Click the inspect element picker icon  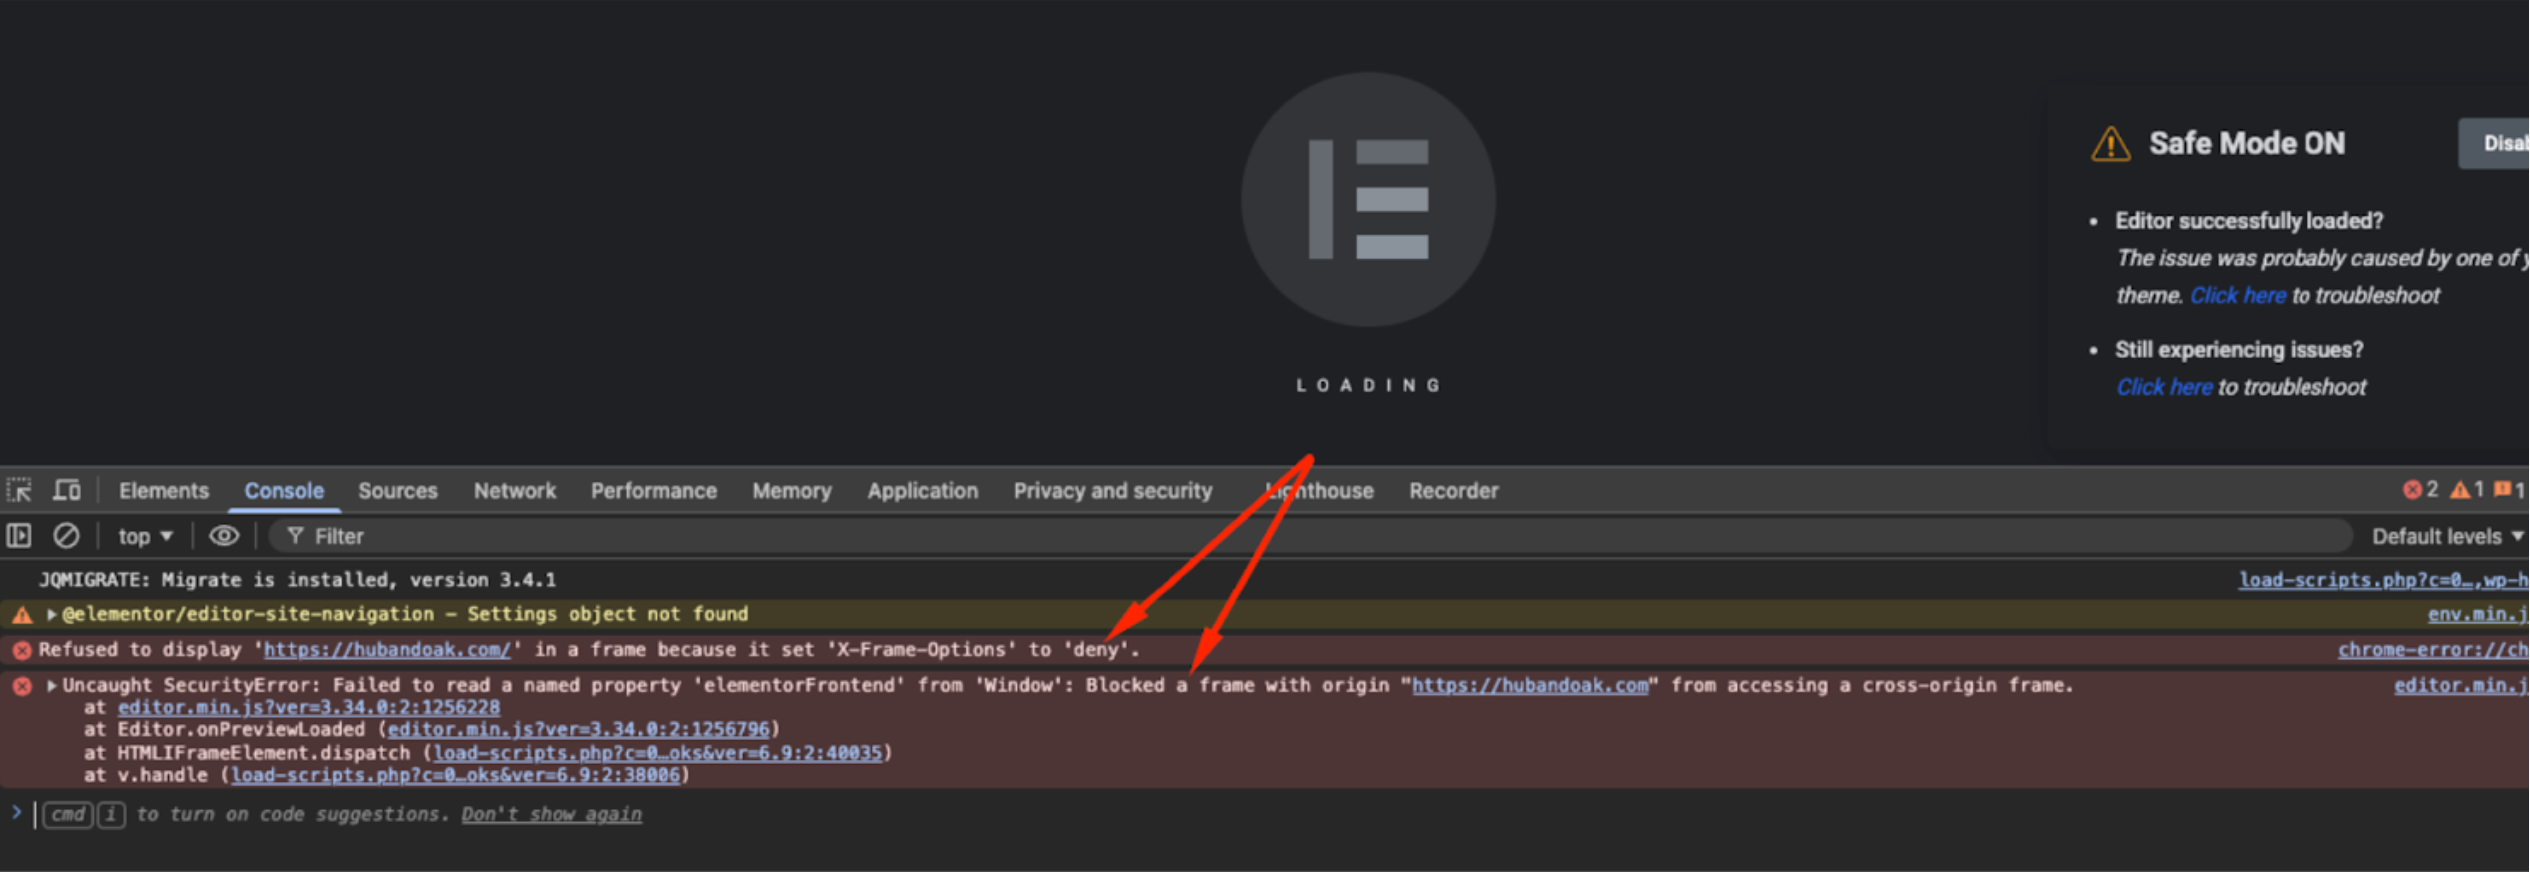[19, 490]
